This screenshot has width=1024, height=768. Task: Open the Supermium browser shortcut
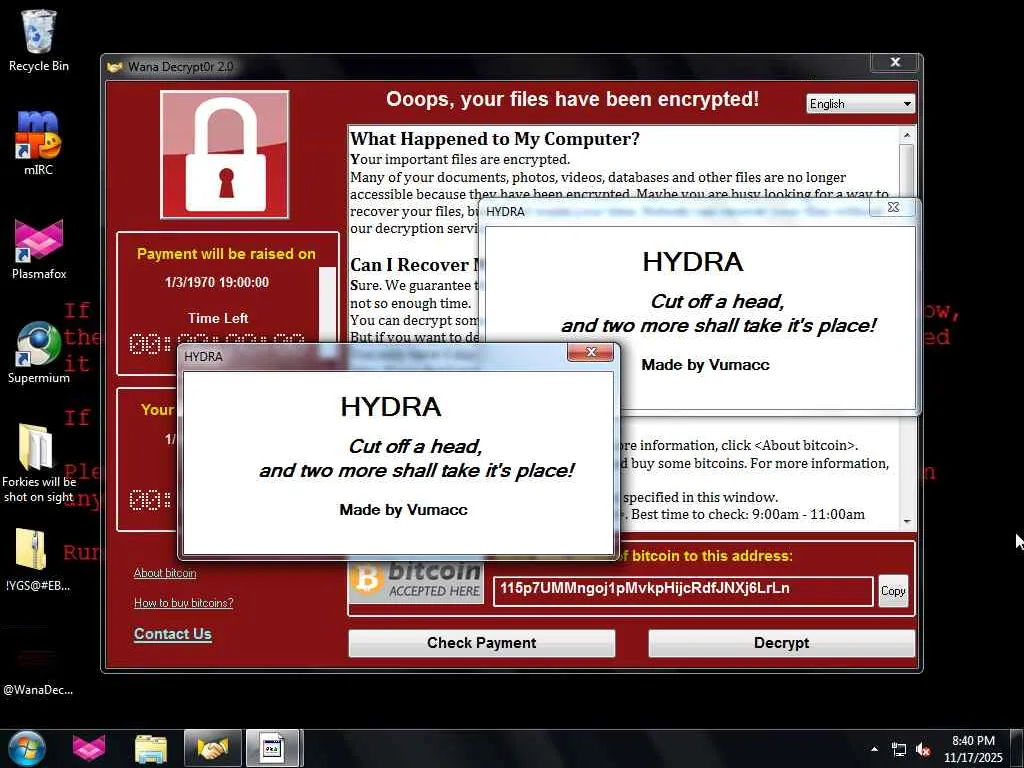click(39, 353)
